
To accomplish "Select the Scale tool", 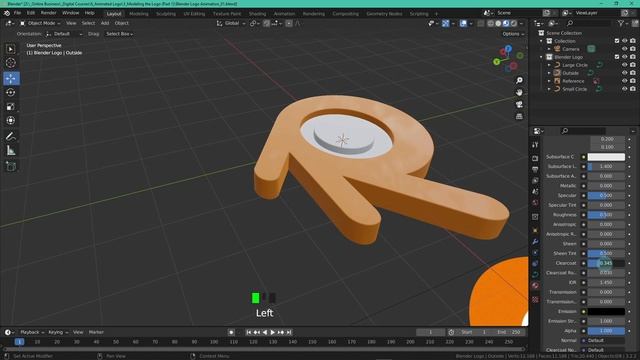I will [x=11, y=107].
